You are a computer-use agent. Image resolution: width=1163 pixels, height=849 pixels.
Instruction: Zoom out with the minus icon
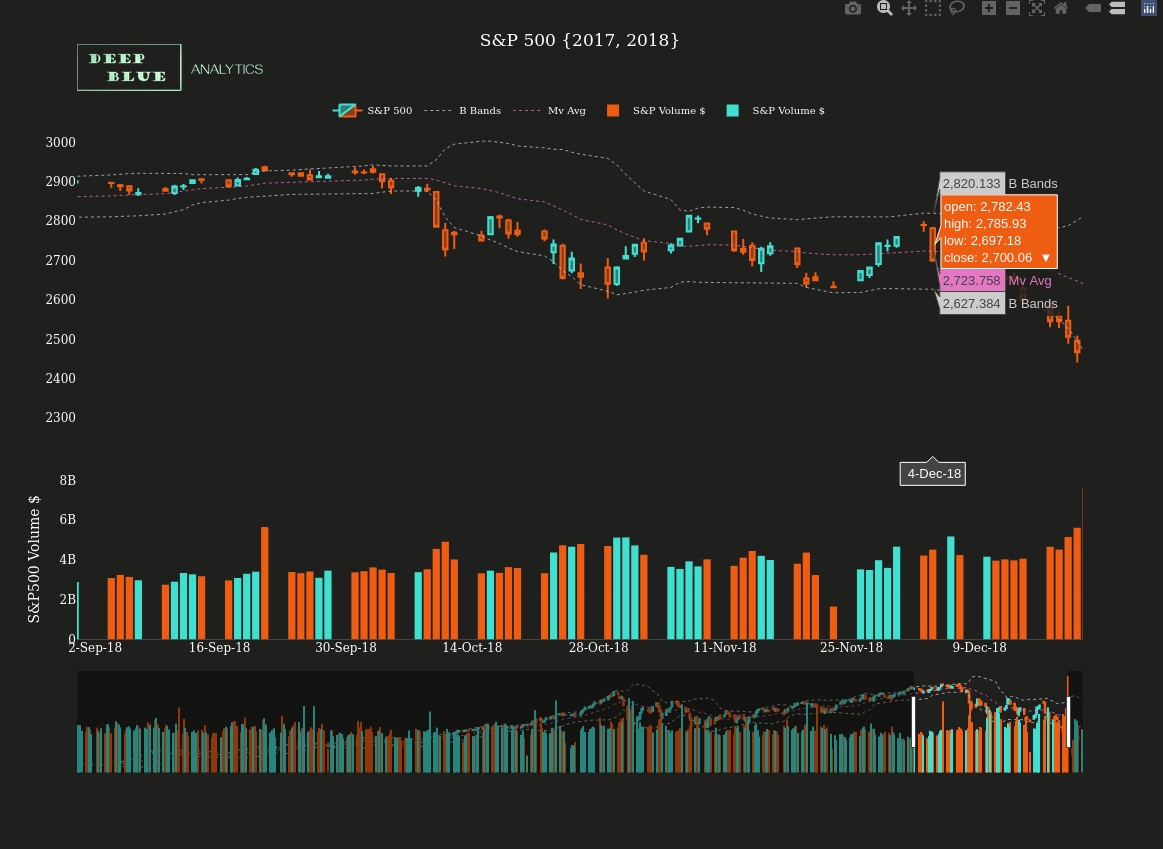coord(1012,8)
